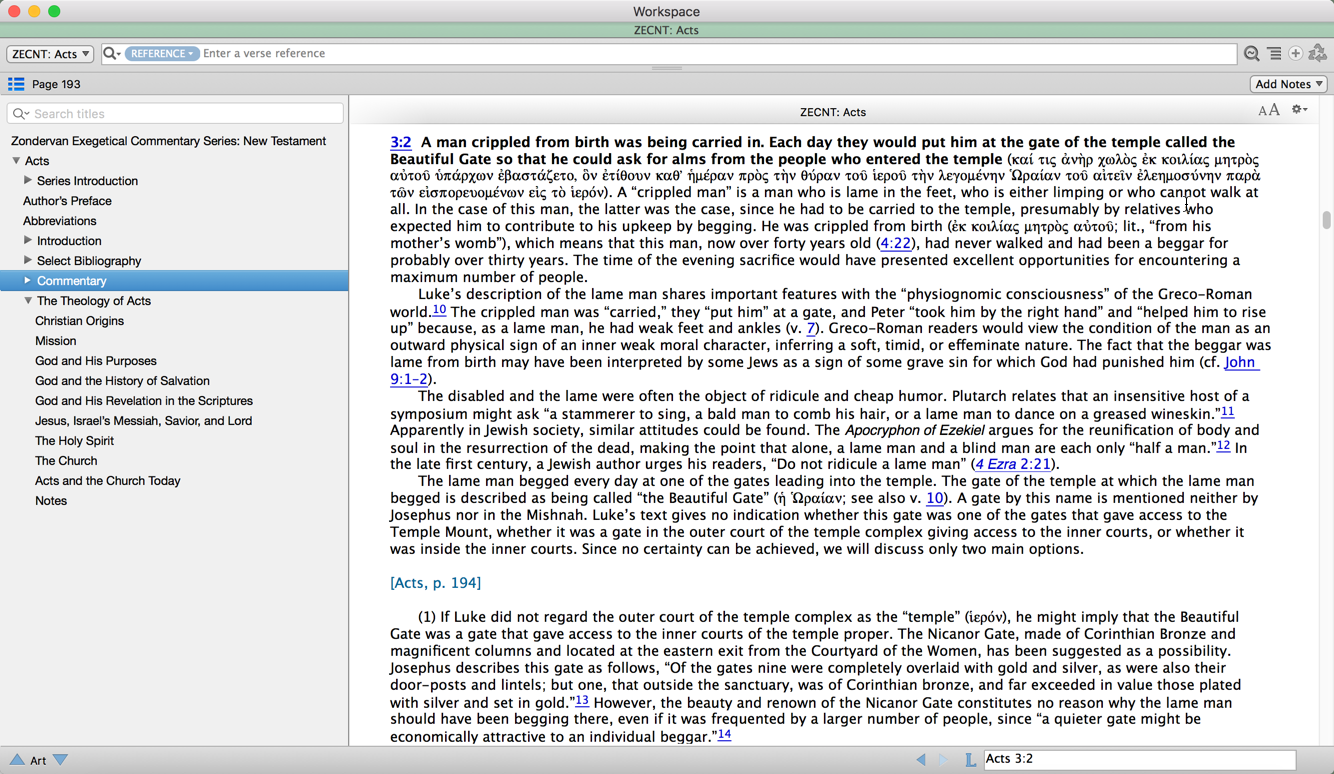Click the AA text size icon
Image resolution: width=1334 pixels, height=774 pixels.
pyautogui.click(x=1268, y=110)
